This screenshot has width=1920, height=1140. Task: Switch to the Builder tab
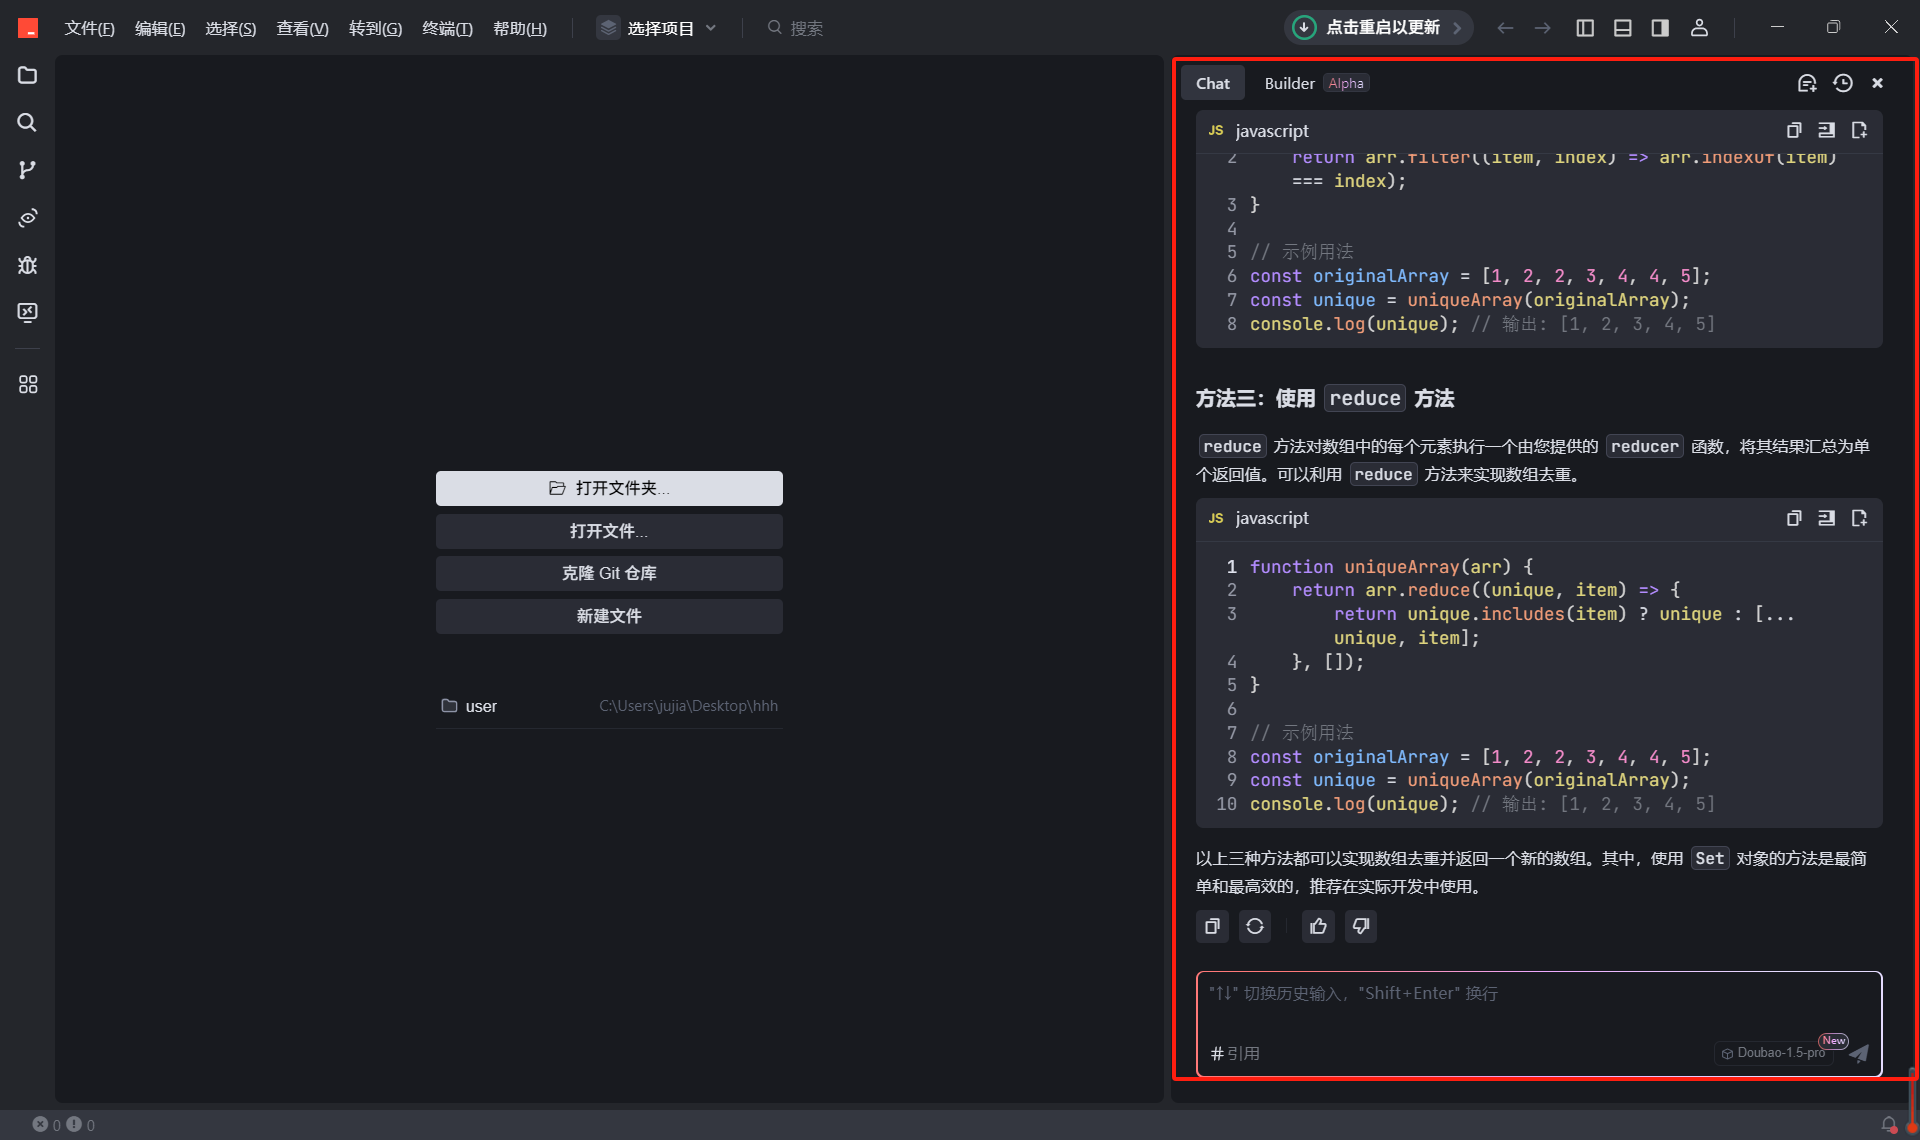pos(1290,83)
